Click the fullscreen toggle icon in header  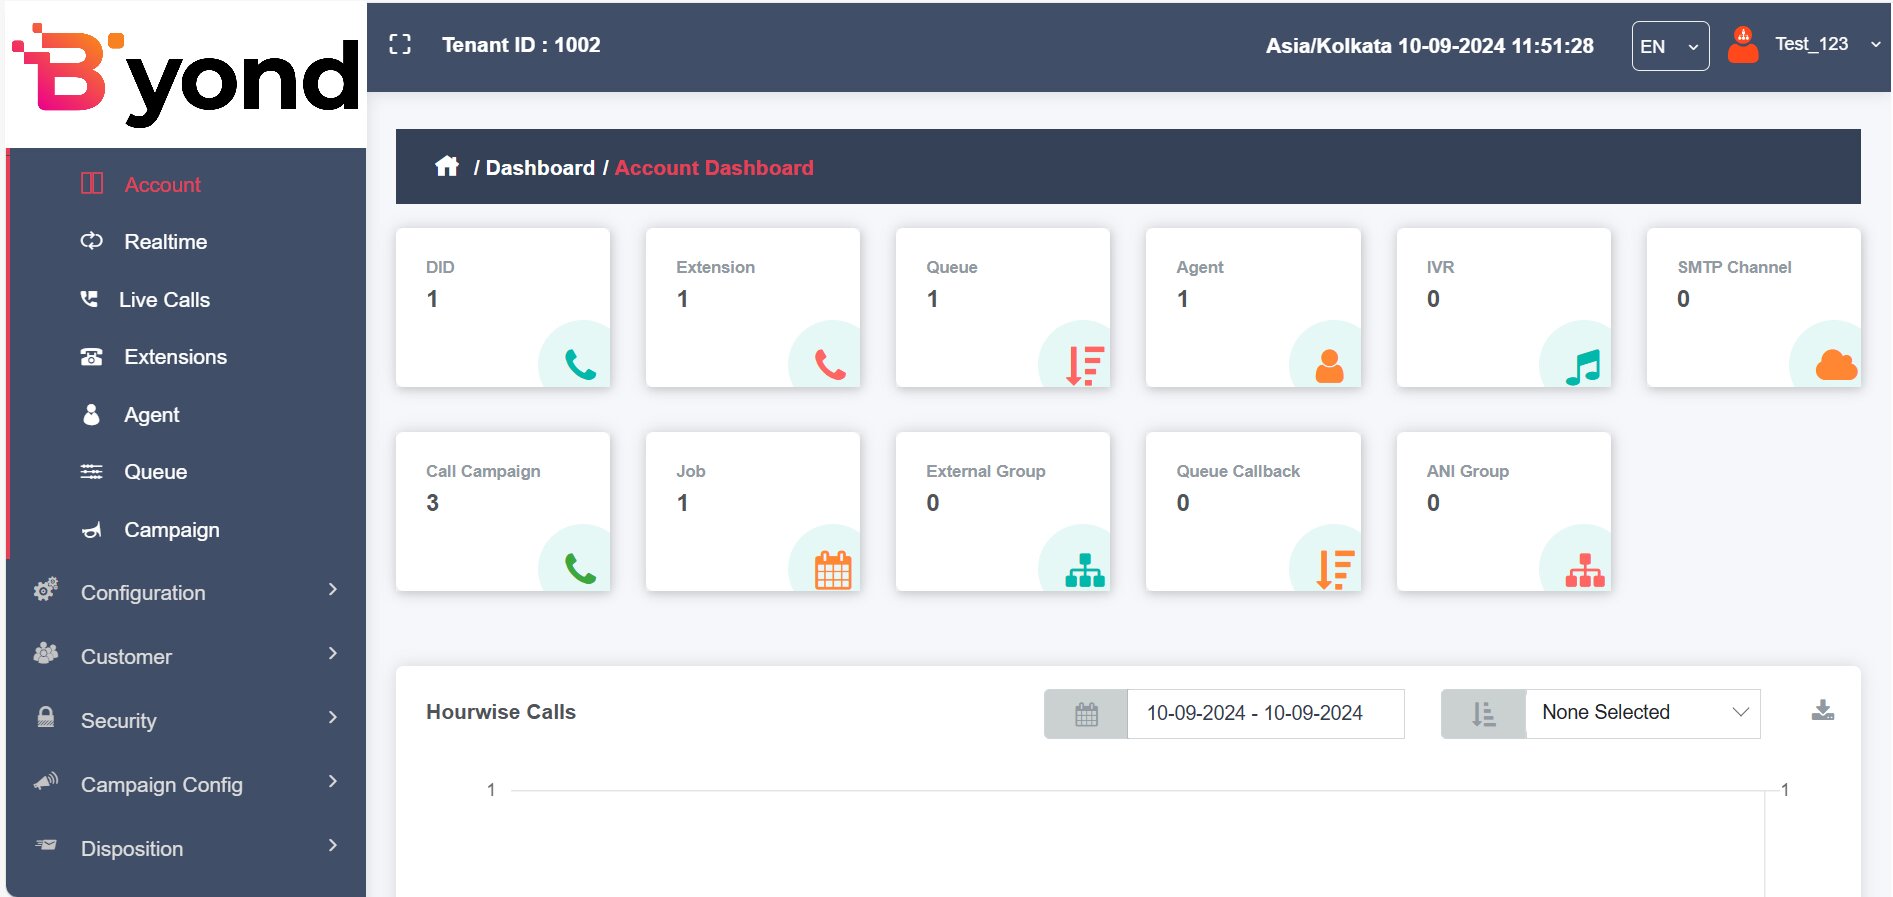[x=400, y=44]
